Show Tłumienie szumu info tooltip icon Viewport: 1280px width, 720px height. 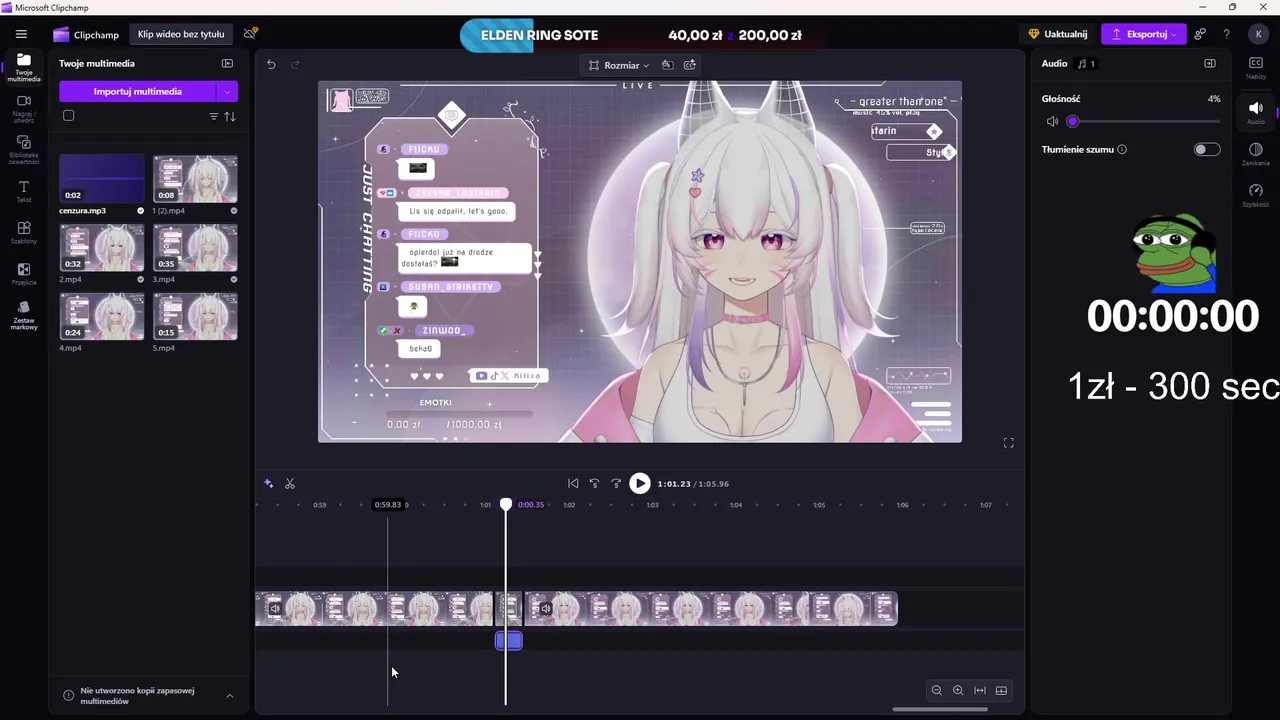pyautogui.click(x=1122, y=149)
